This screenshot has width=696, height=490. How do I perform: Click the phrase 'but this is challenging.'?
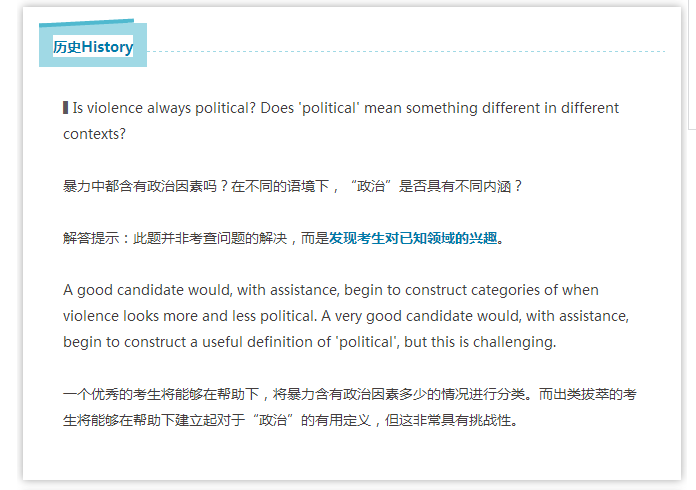pos(480,342)
